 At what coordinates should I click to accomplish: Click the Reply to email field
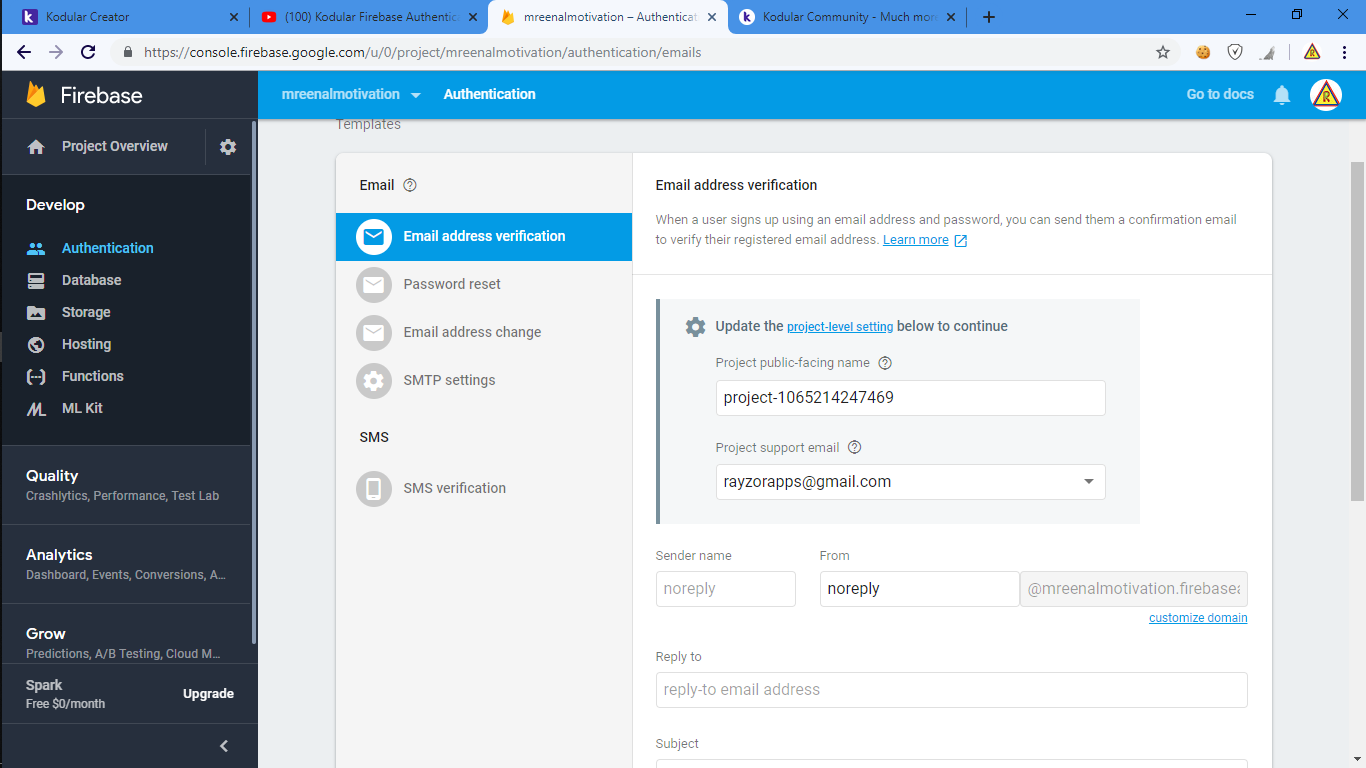(952, 690)
